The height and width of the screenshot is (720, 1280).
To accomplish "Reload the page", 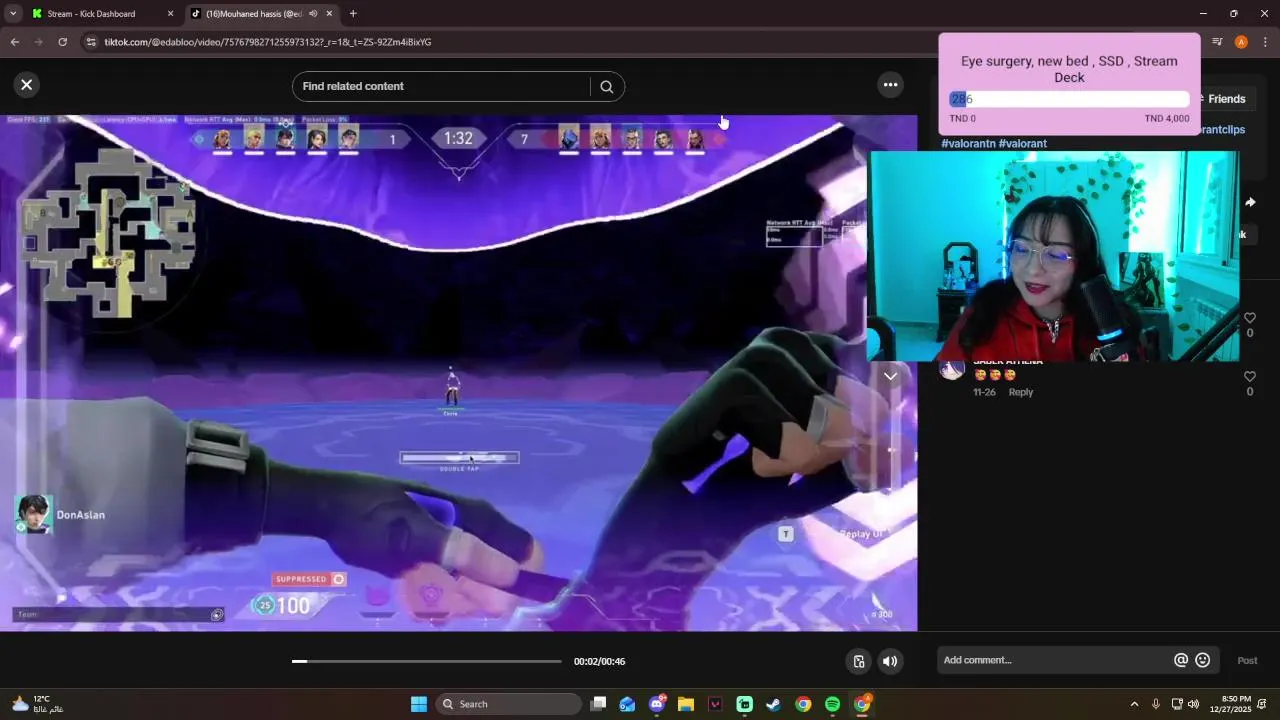I will [x=62, y=42].
